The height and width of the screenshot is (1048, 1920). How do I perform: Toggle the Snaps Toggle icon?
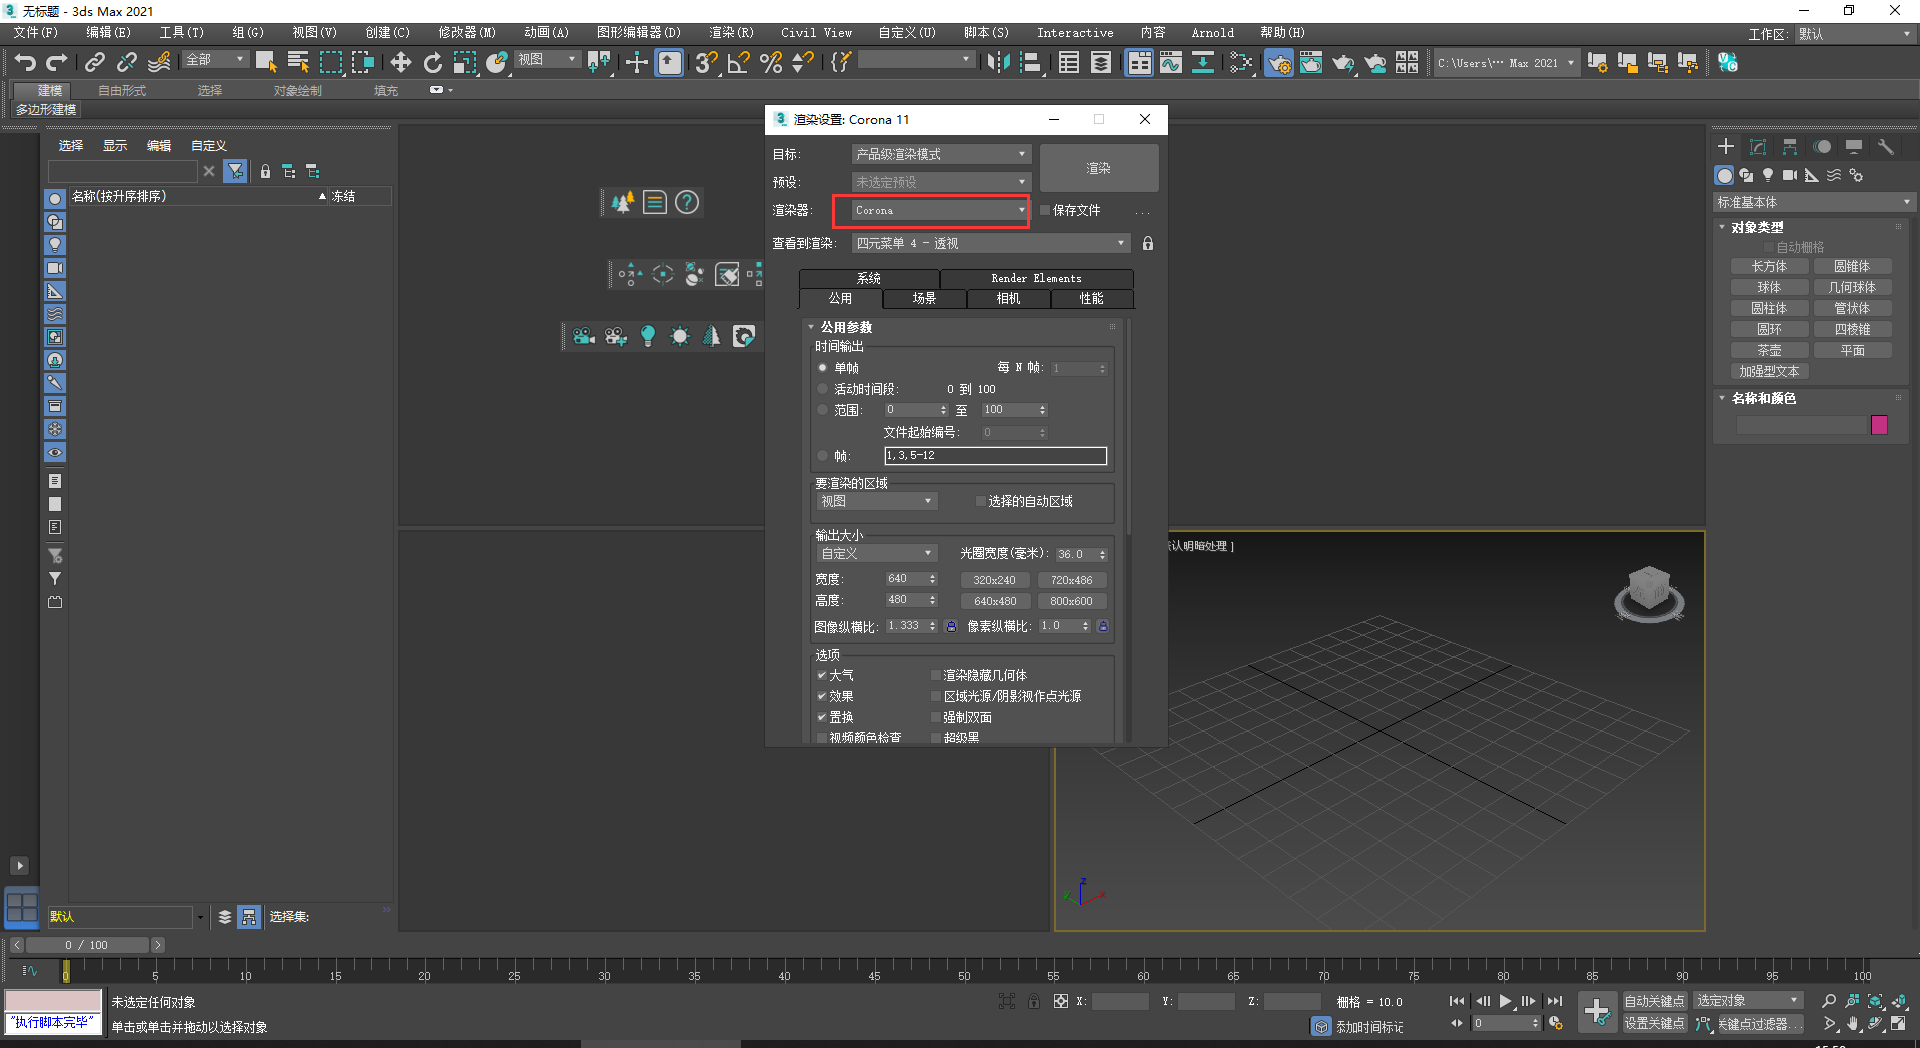pyautogui.click(x=705, y=62)
